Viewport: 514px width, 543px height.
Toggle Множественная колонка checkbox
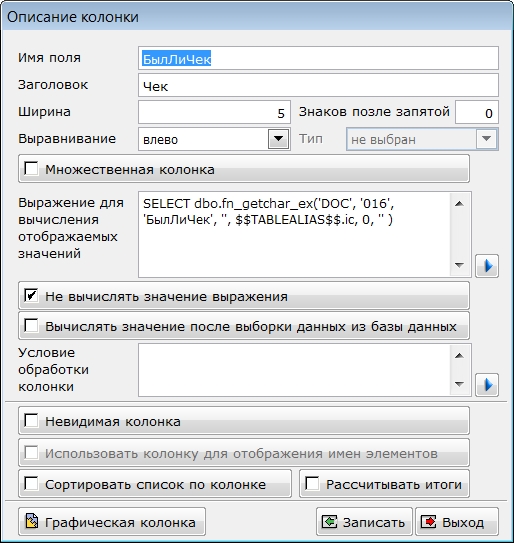click(32, 169)
